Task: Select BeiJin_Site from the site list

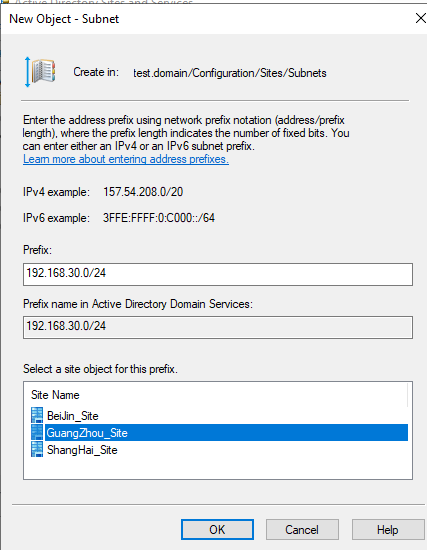Action: 73,416
